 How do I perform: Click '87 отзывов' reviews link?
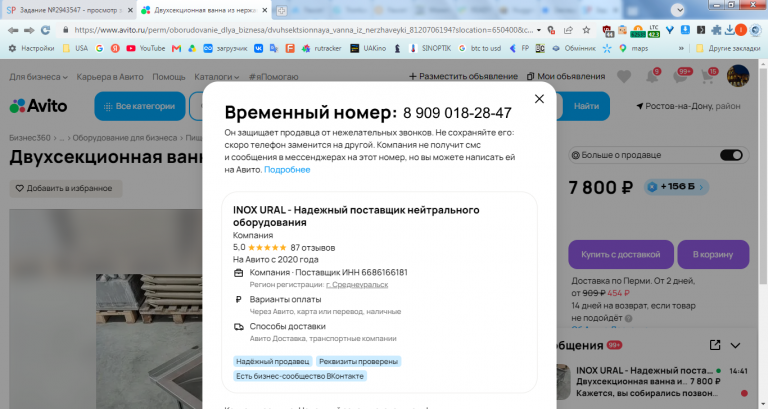[312, 248]
